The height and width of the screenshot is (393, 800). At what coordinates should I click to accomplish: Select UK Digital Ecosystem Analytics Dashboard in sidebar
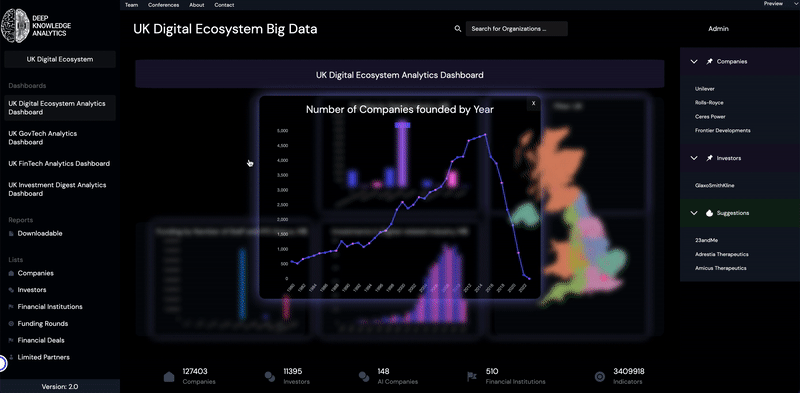(x=60, y=108)
